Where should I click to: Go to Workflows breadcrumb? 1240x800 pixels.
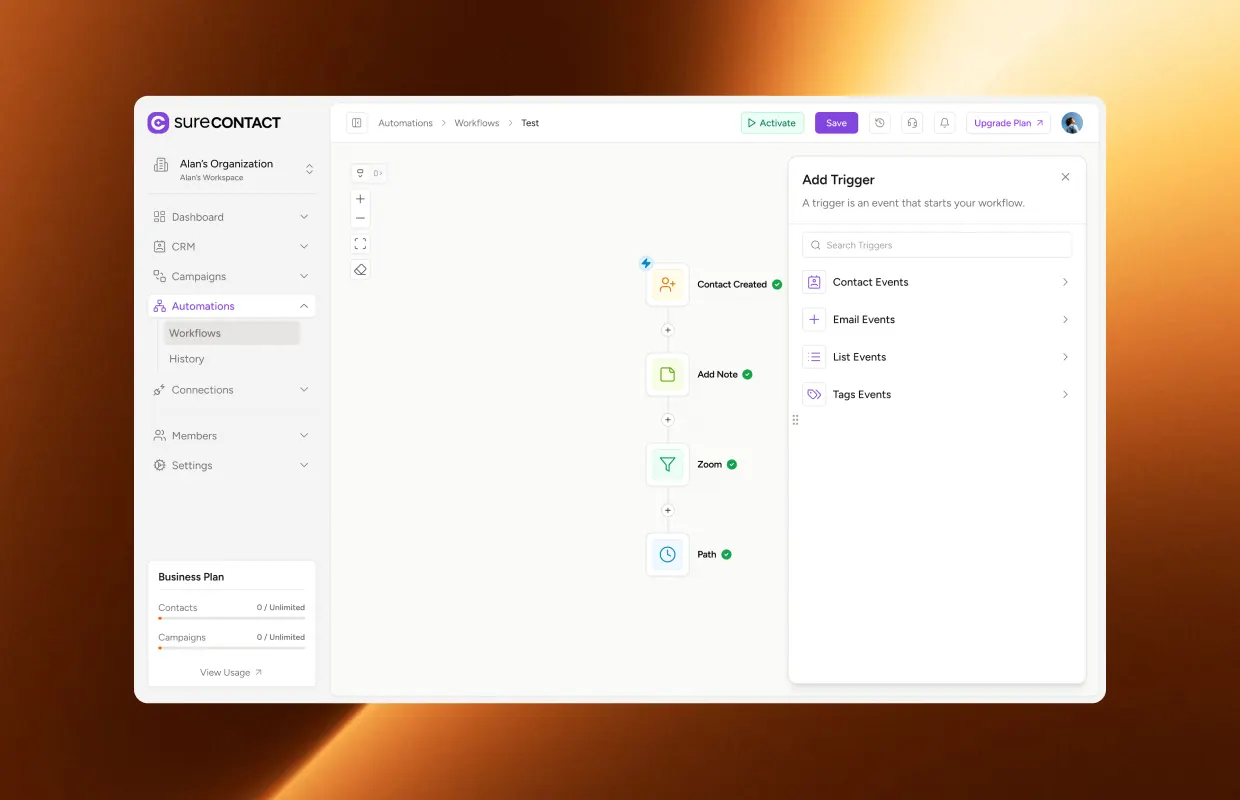pos(477,123)
